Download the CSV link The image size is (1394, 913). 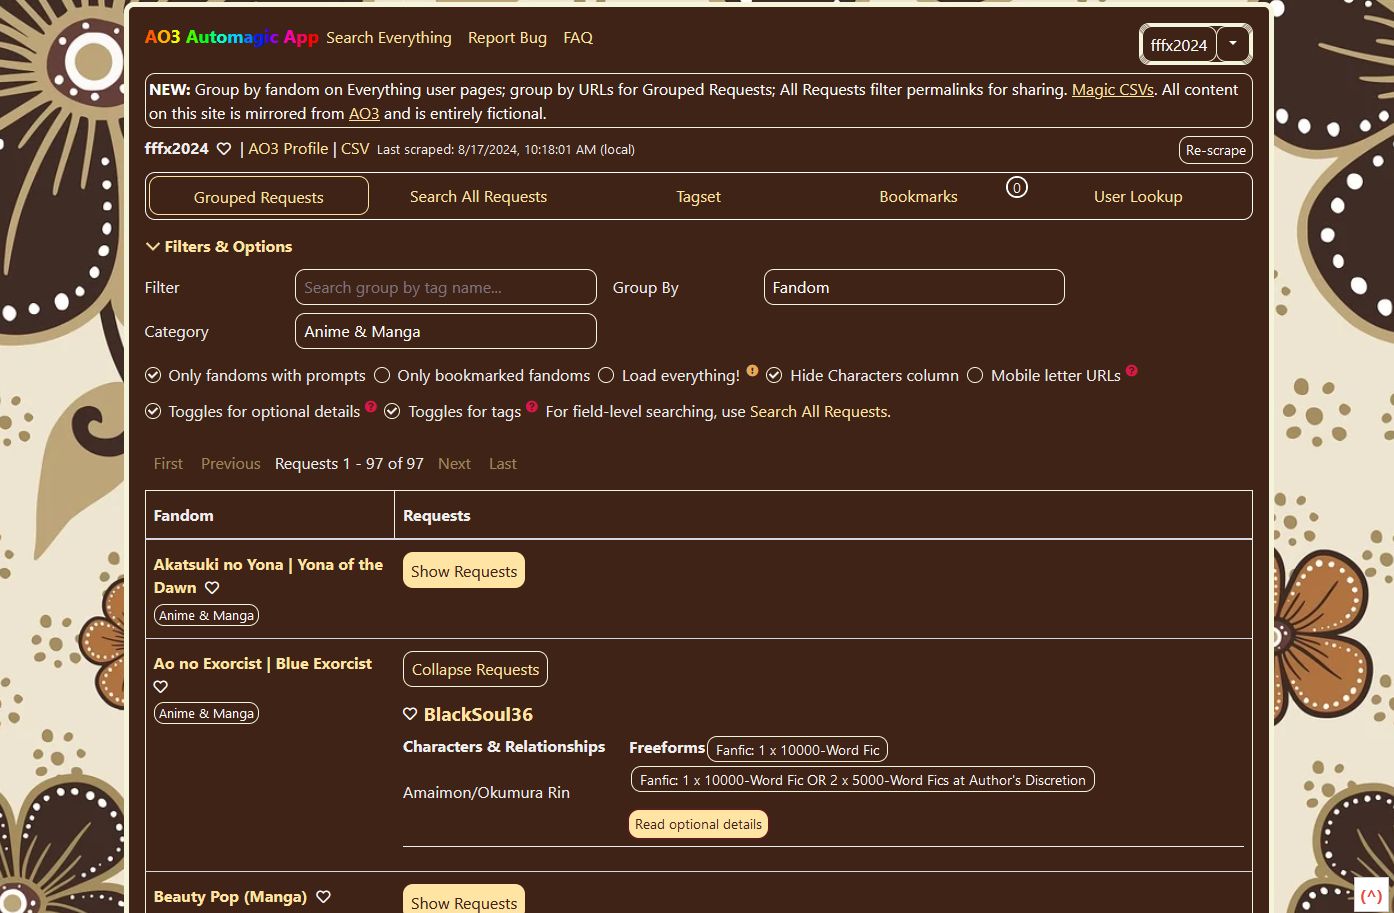[355, 148]
